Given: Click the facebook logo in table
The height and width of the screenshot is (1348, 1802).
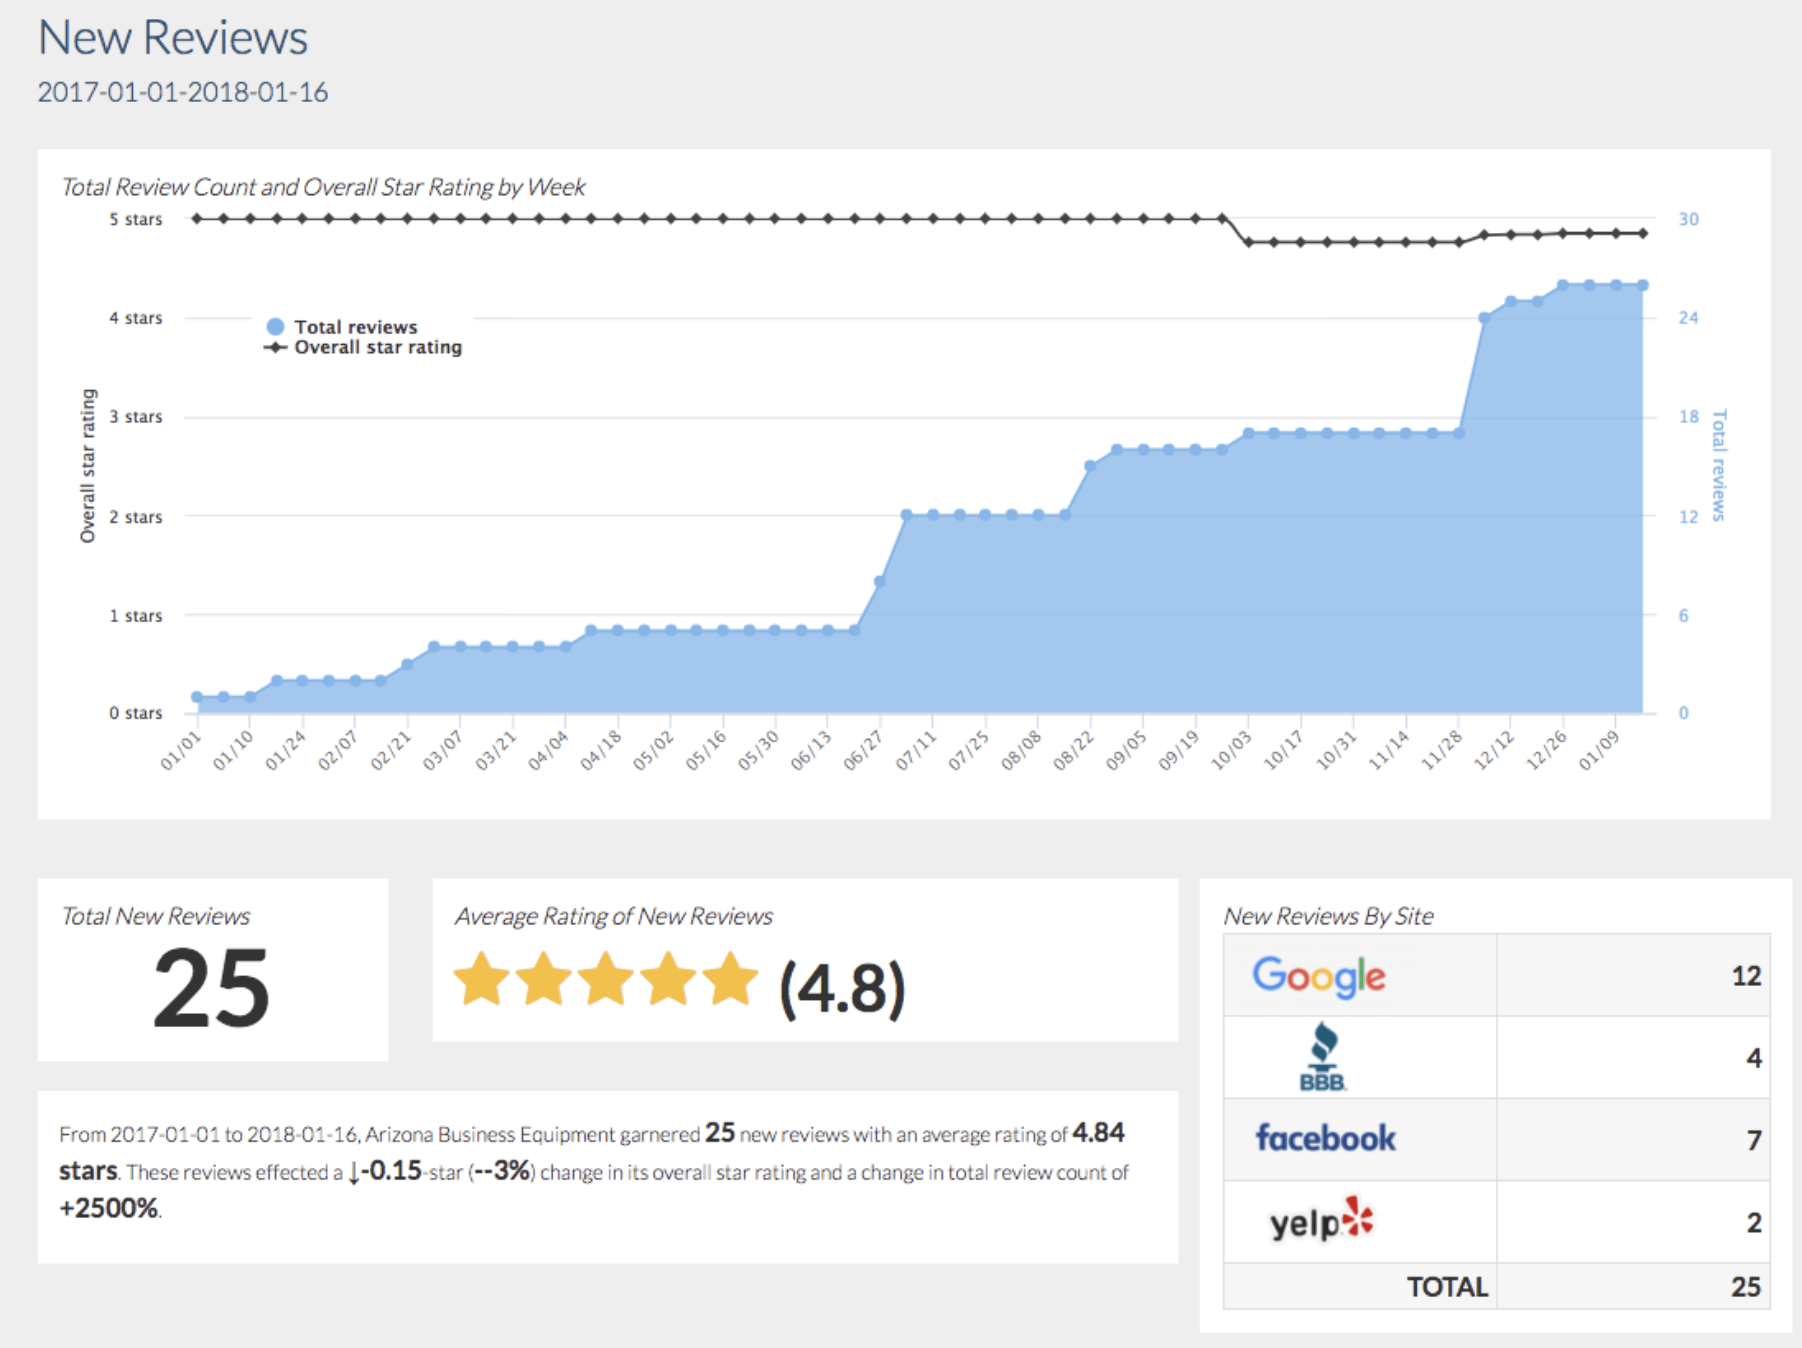Looking at the screenshot, I should tap(1325, 1138).
